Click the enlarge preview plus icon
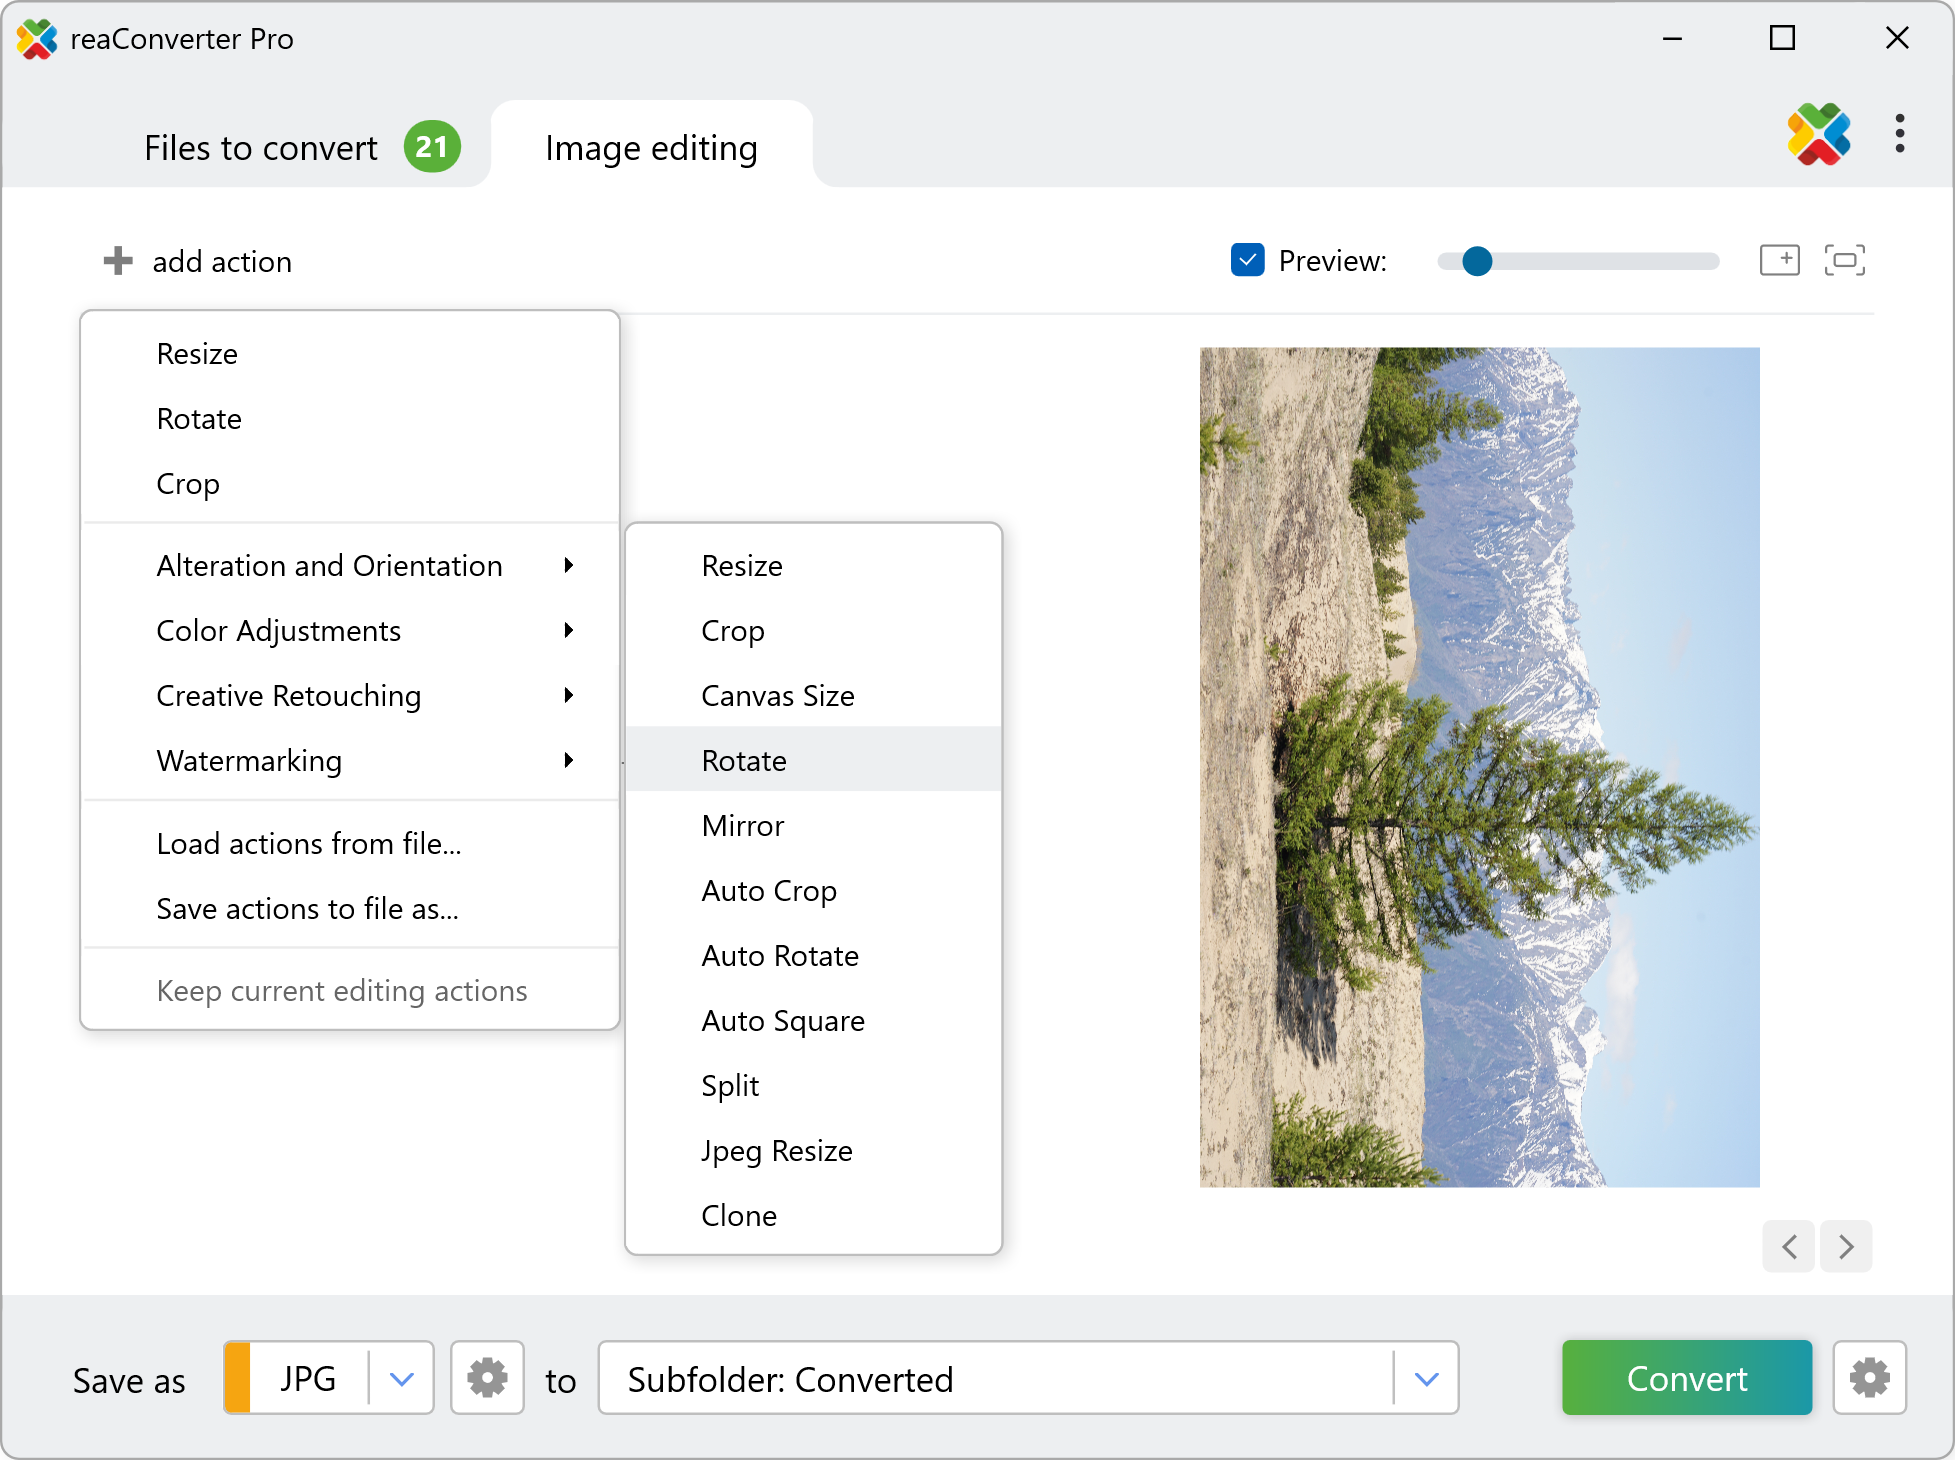Screen dimensions: 1955x1460 click(1779, 260)
